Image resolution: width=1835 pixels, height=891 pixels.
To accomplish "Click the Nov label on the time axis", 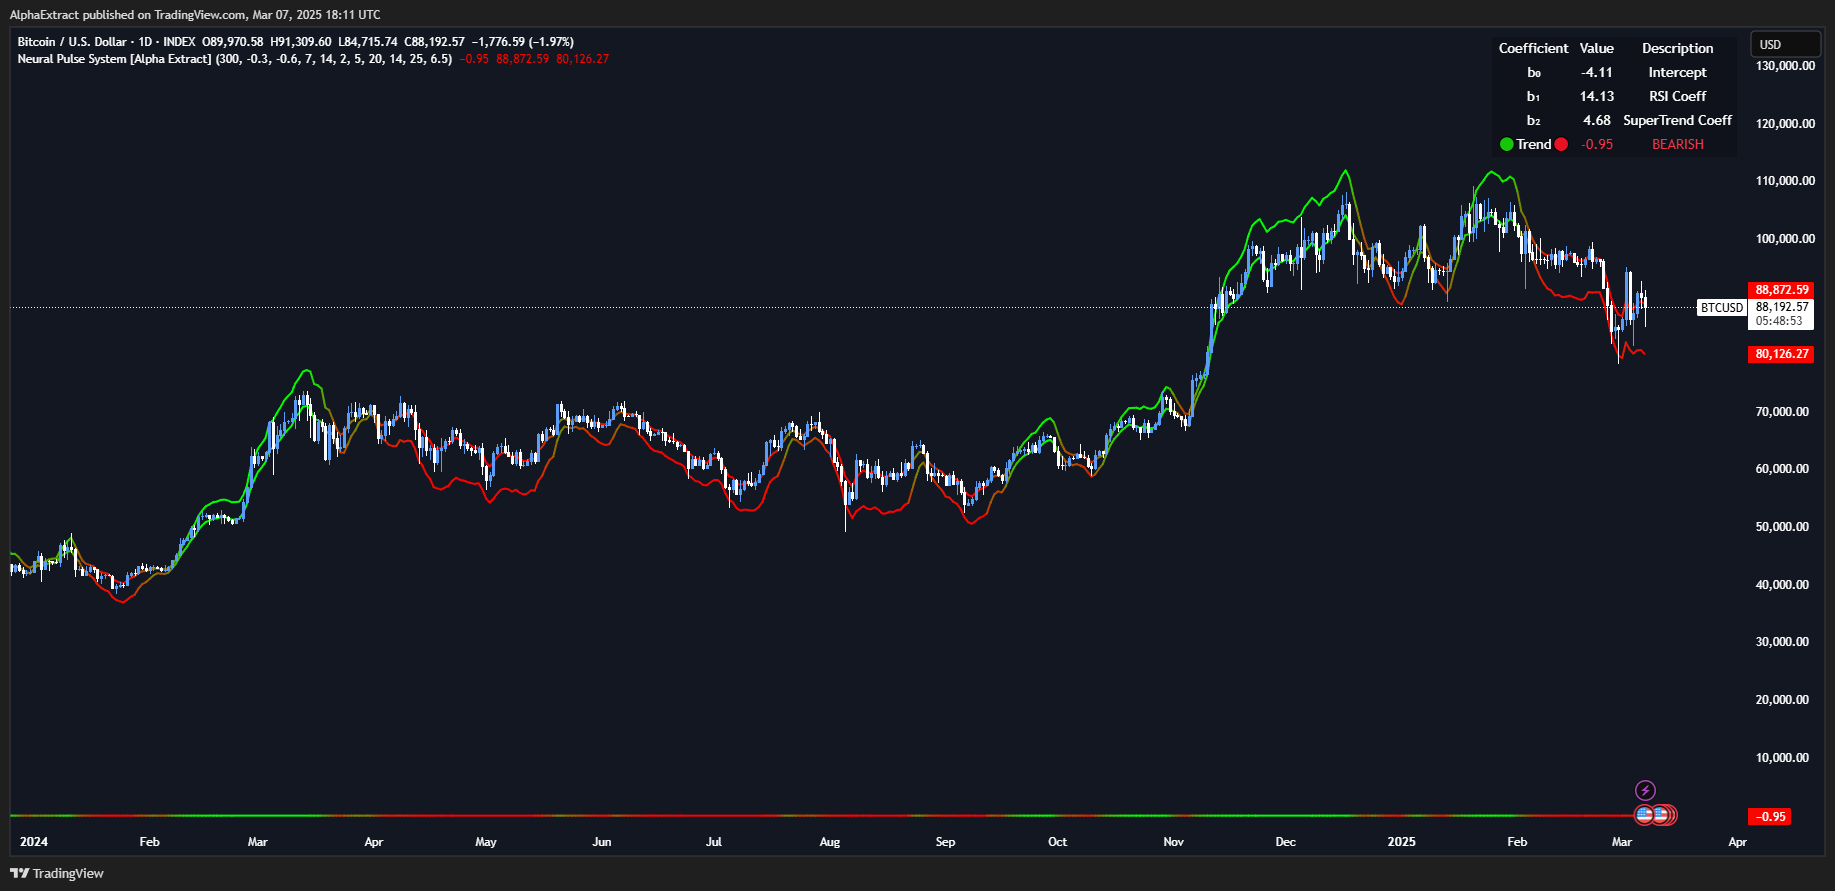I will point(1174,842).
